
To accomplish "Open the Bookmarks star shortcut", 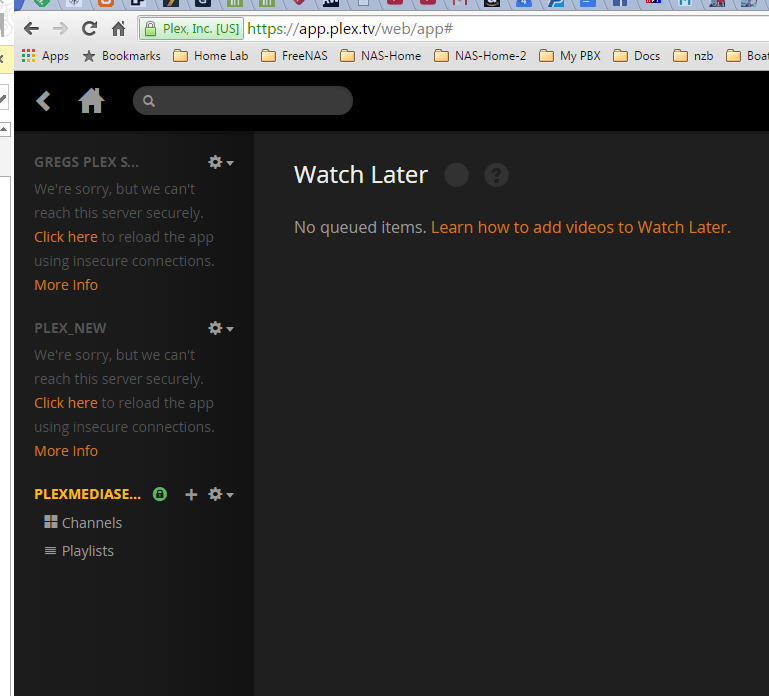I will (x=121, y=56).
